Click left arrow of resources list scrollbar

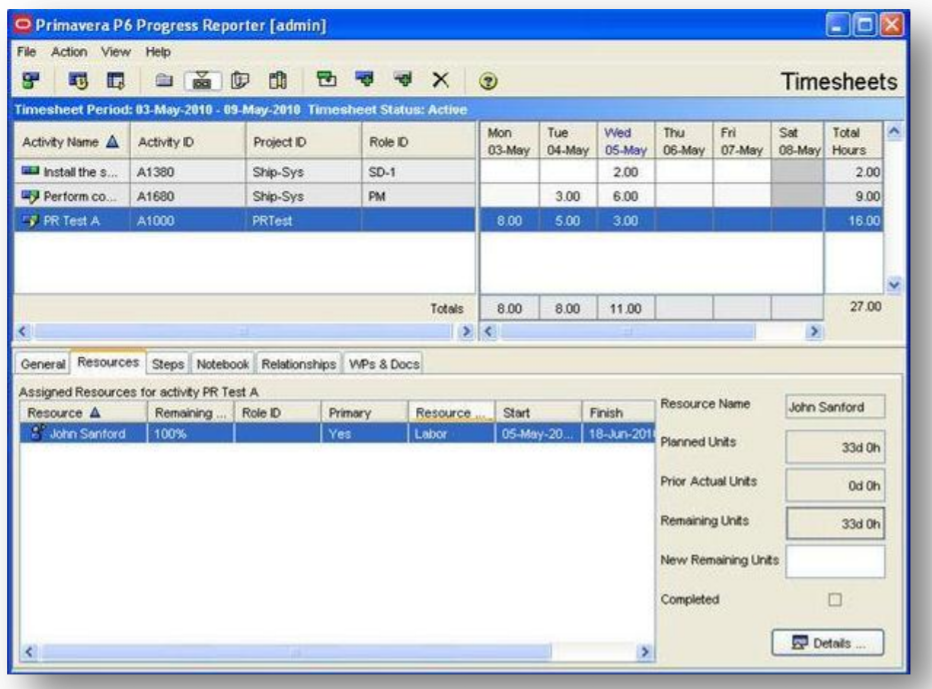pos(29,652)
